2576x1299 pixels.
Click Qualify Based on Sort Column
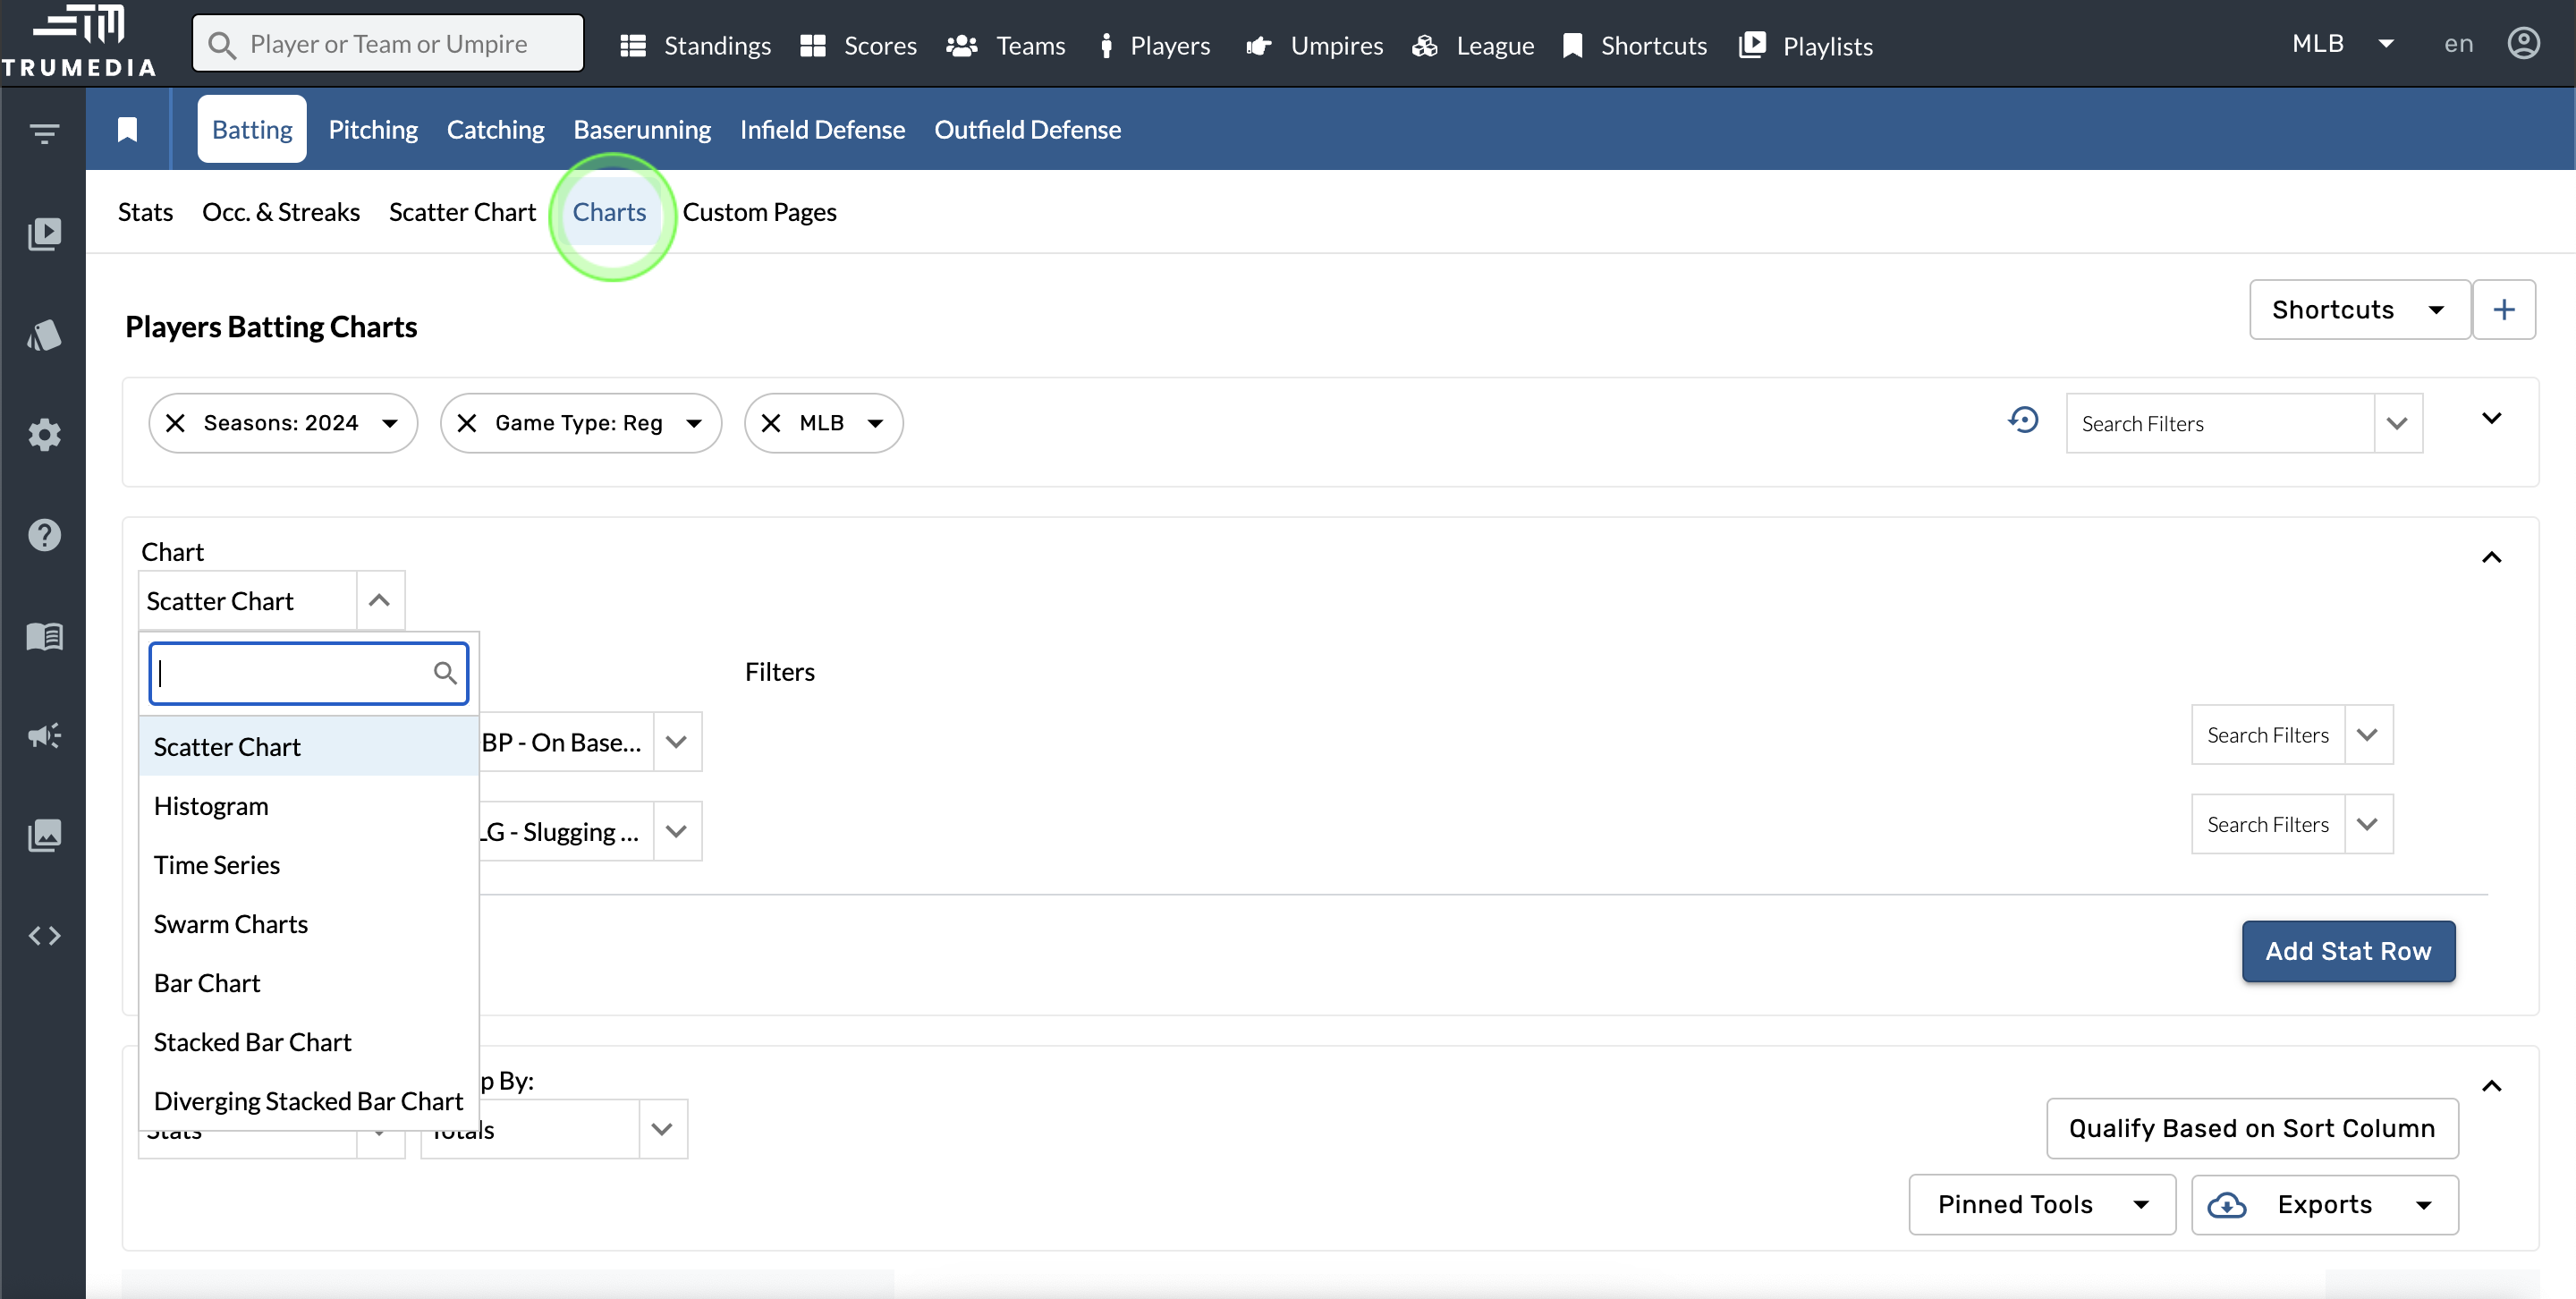point(2251,1128)
